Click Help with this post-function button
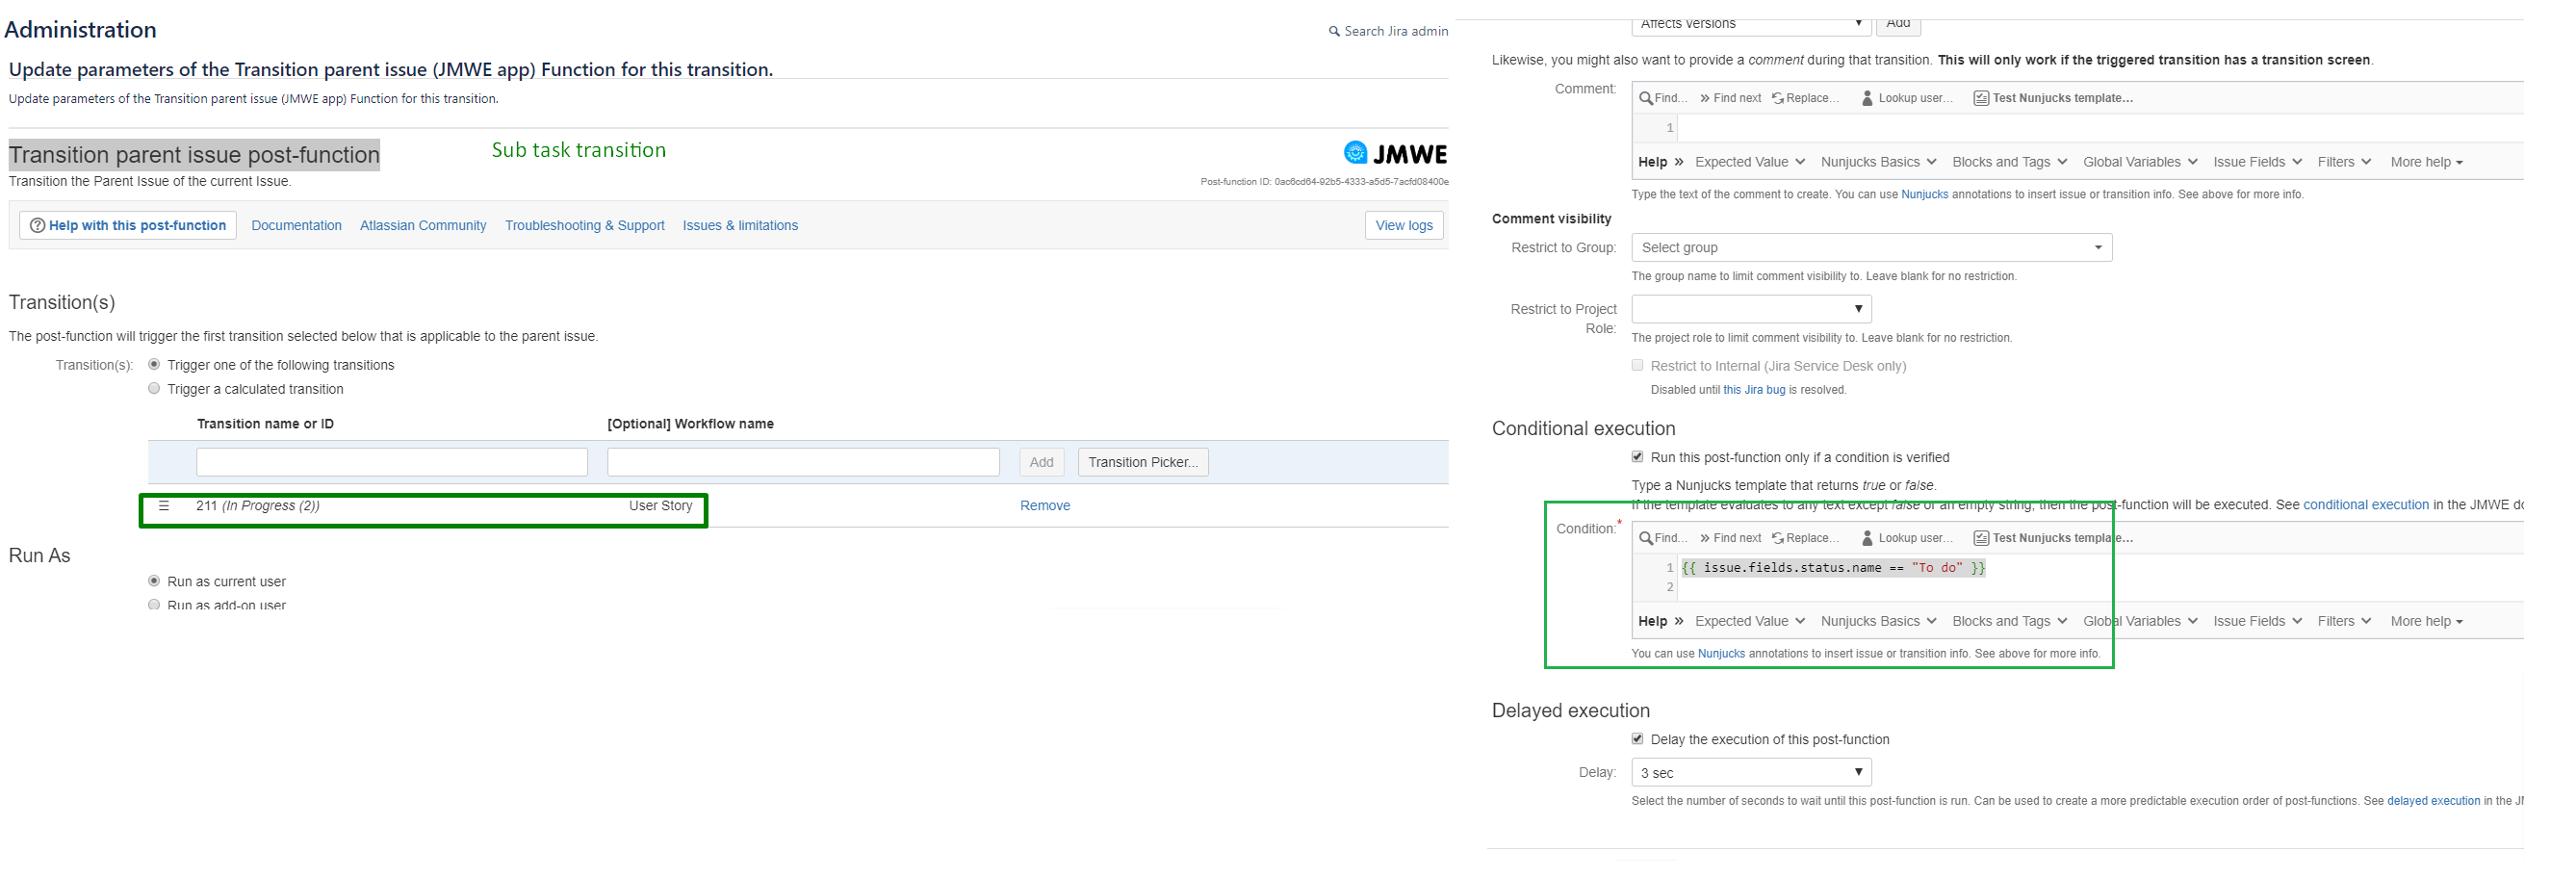Screen dimensions: 2576x878 coord(128,225)
